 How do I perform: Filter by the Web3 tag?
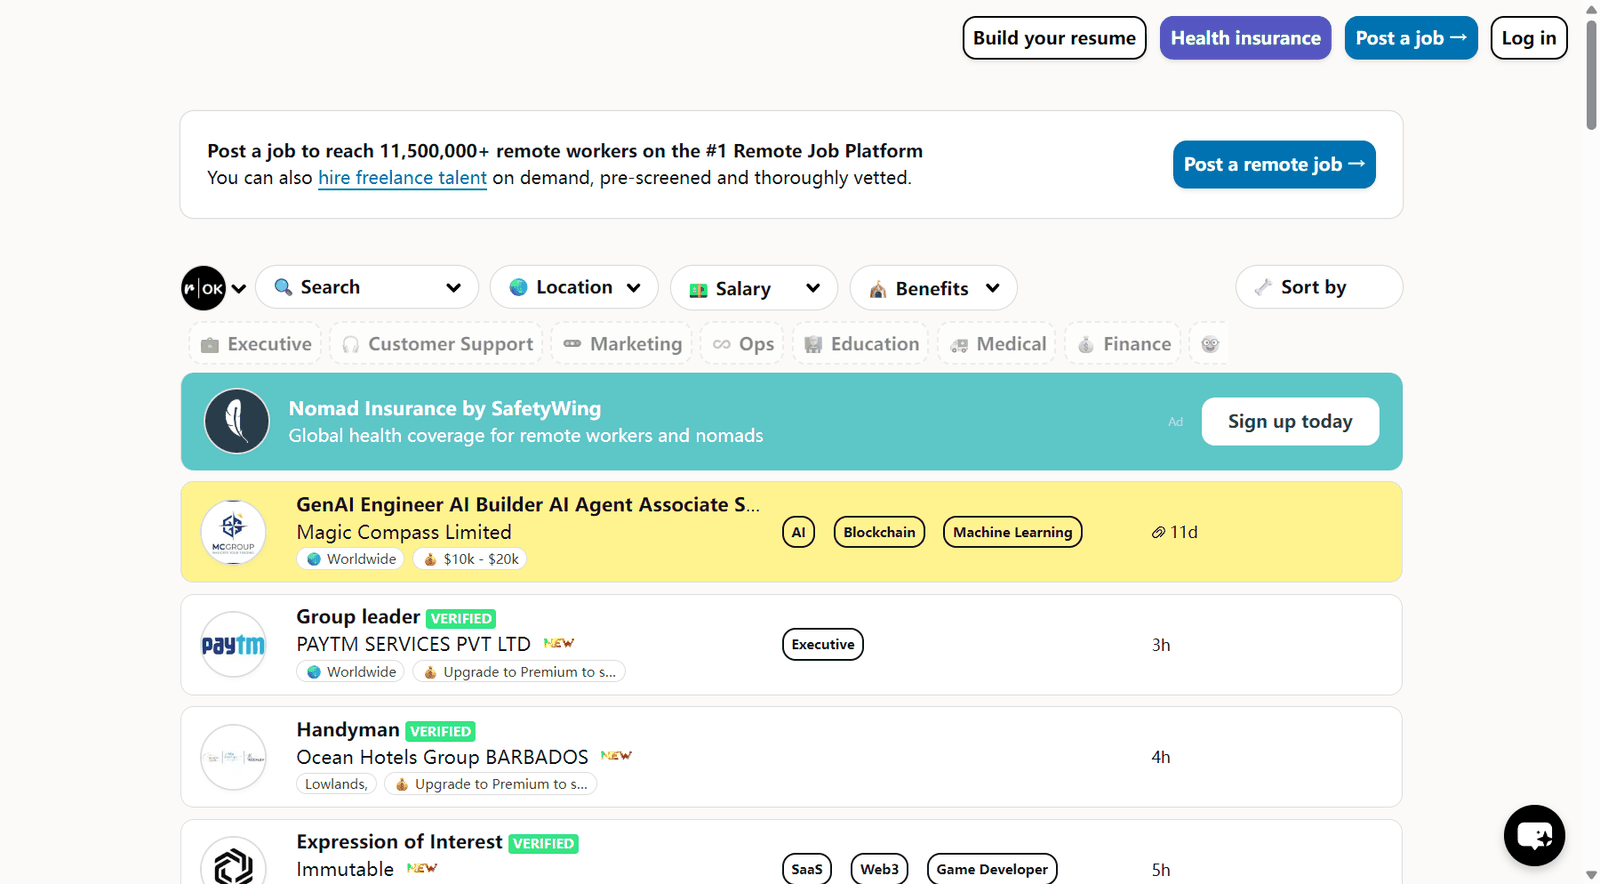click(879, 868)
